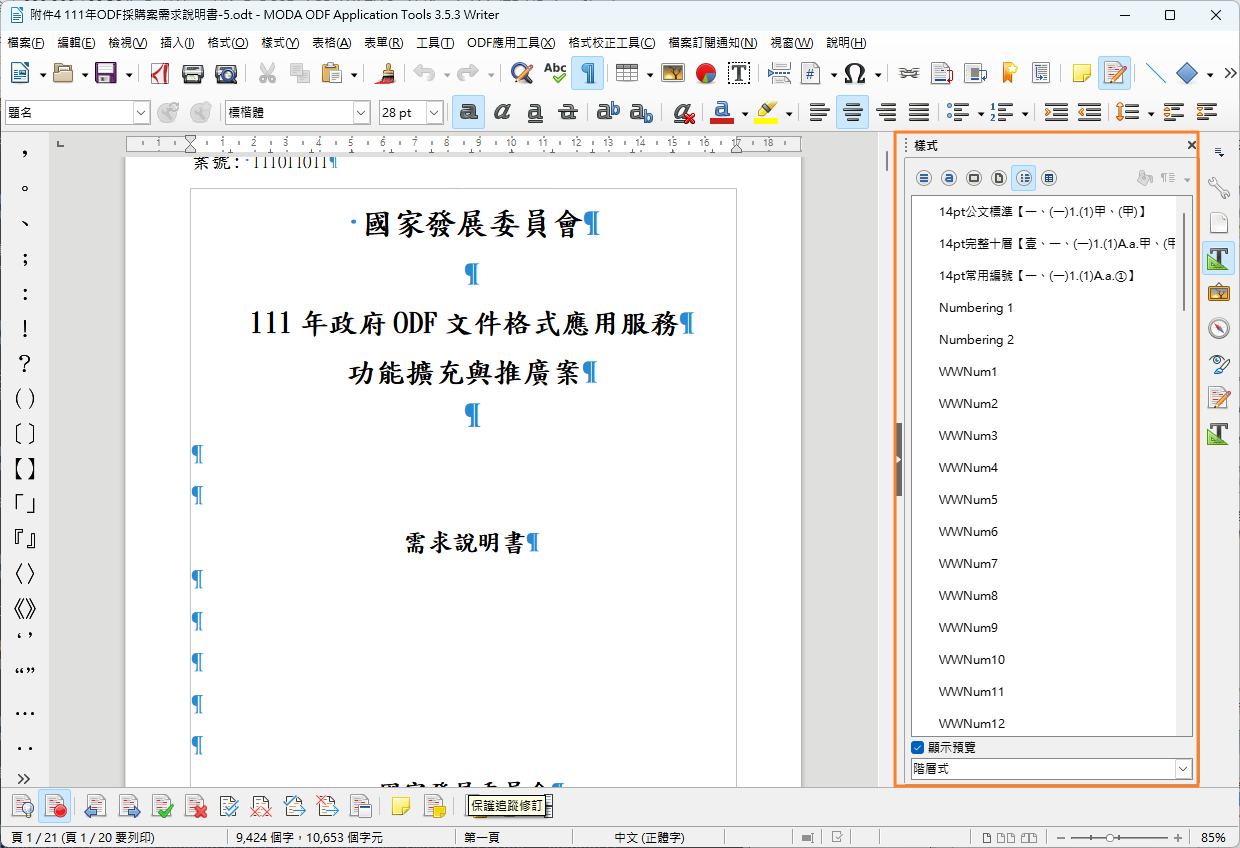Toggle formatting marks pilcrow icon
This screenshot has height=848, width=1240.
[588, 73]
